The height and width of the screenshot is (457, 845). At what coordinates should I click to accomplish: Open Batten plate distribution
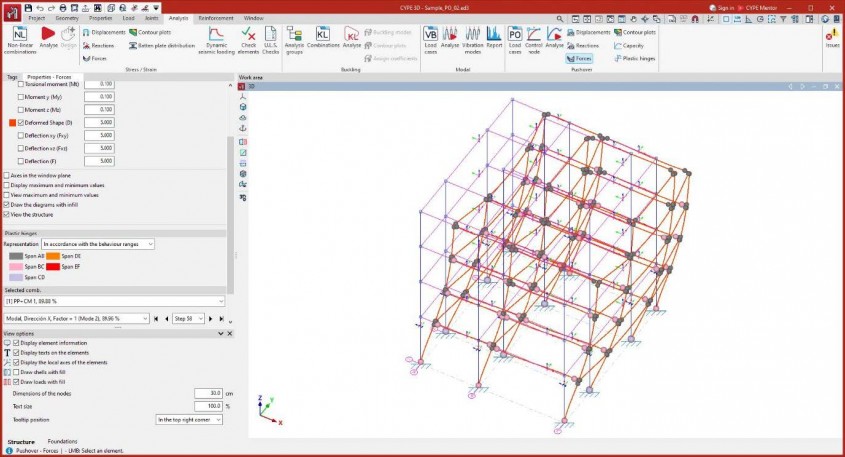click(x=162, y=46)
